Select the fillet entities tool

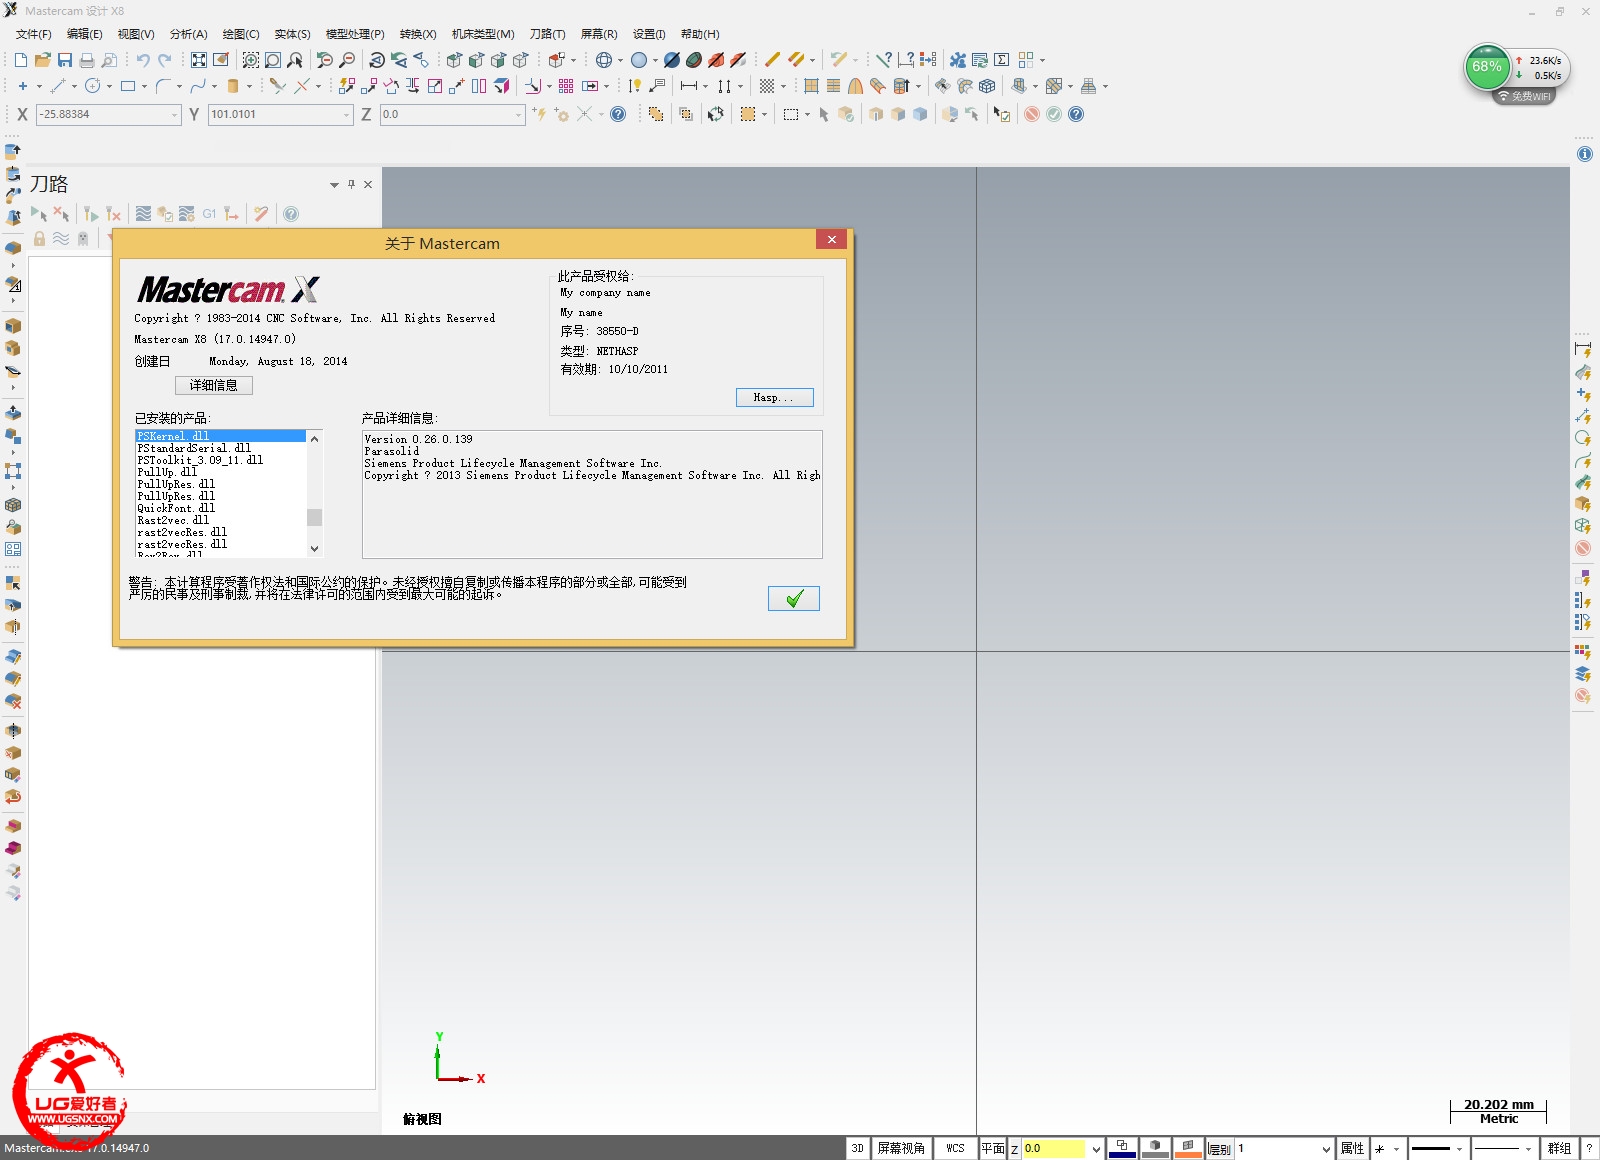click(x=163, y=86)
